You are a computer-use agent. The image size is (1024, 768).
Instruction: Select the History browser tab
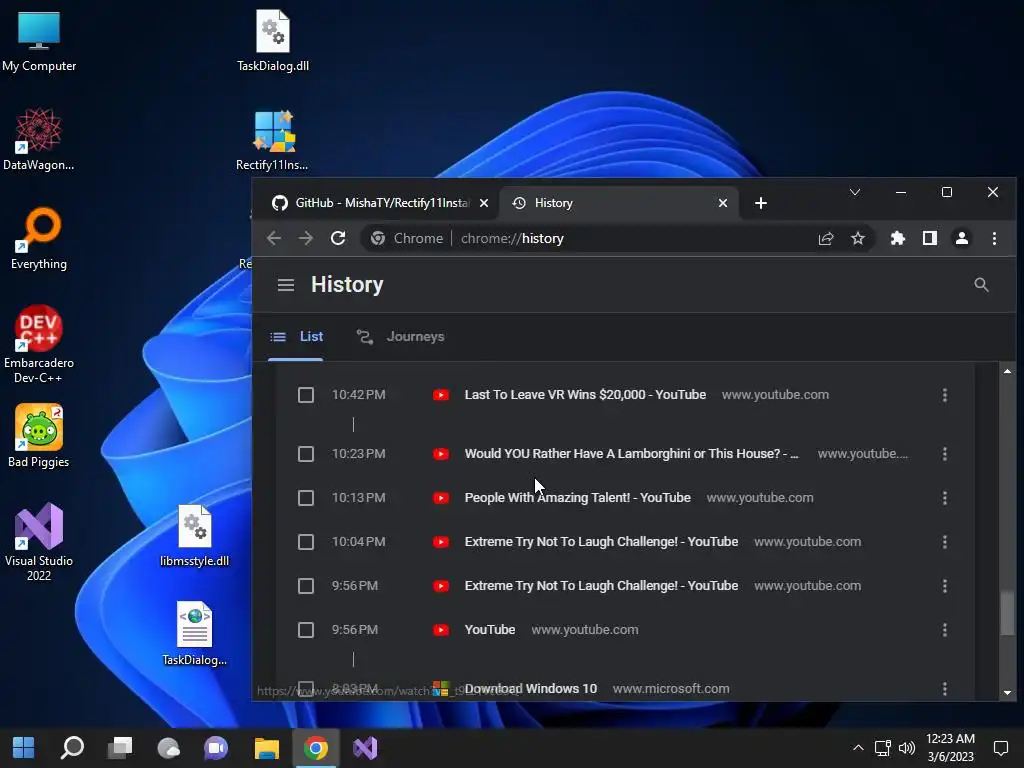[x=619, y=203]
